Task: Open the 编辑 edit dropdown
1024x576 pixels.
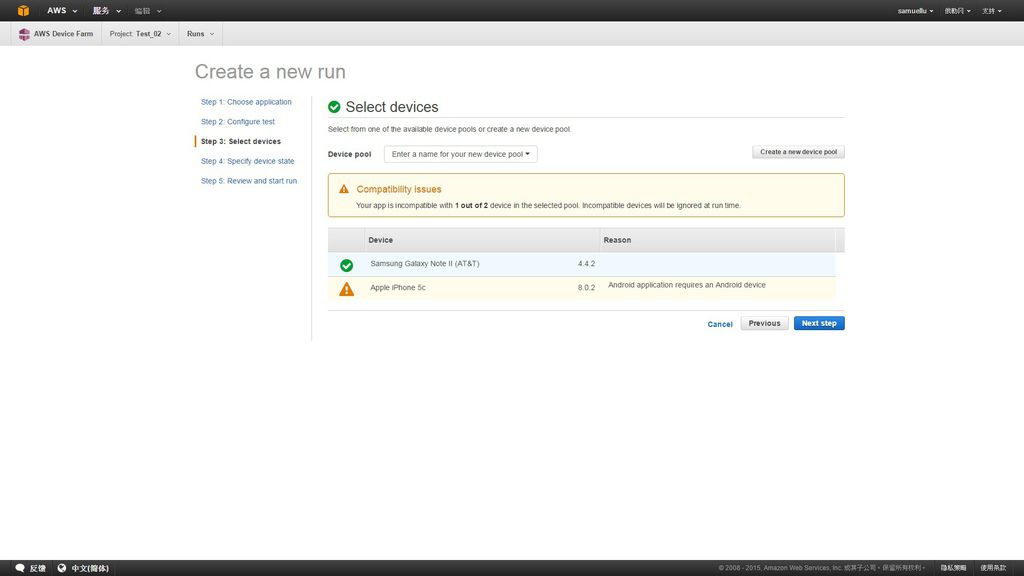Action: (148, 11)
